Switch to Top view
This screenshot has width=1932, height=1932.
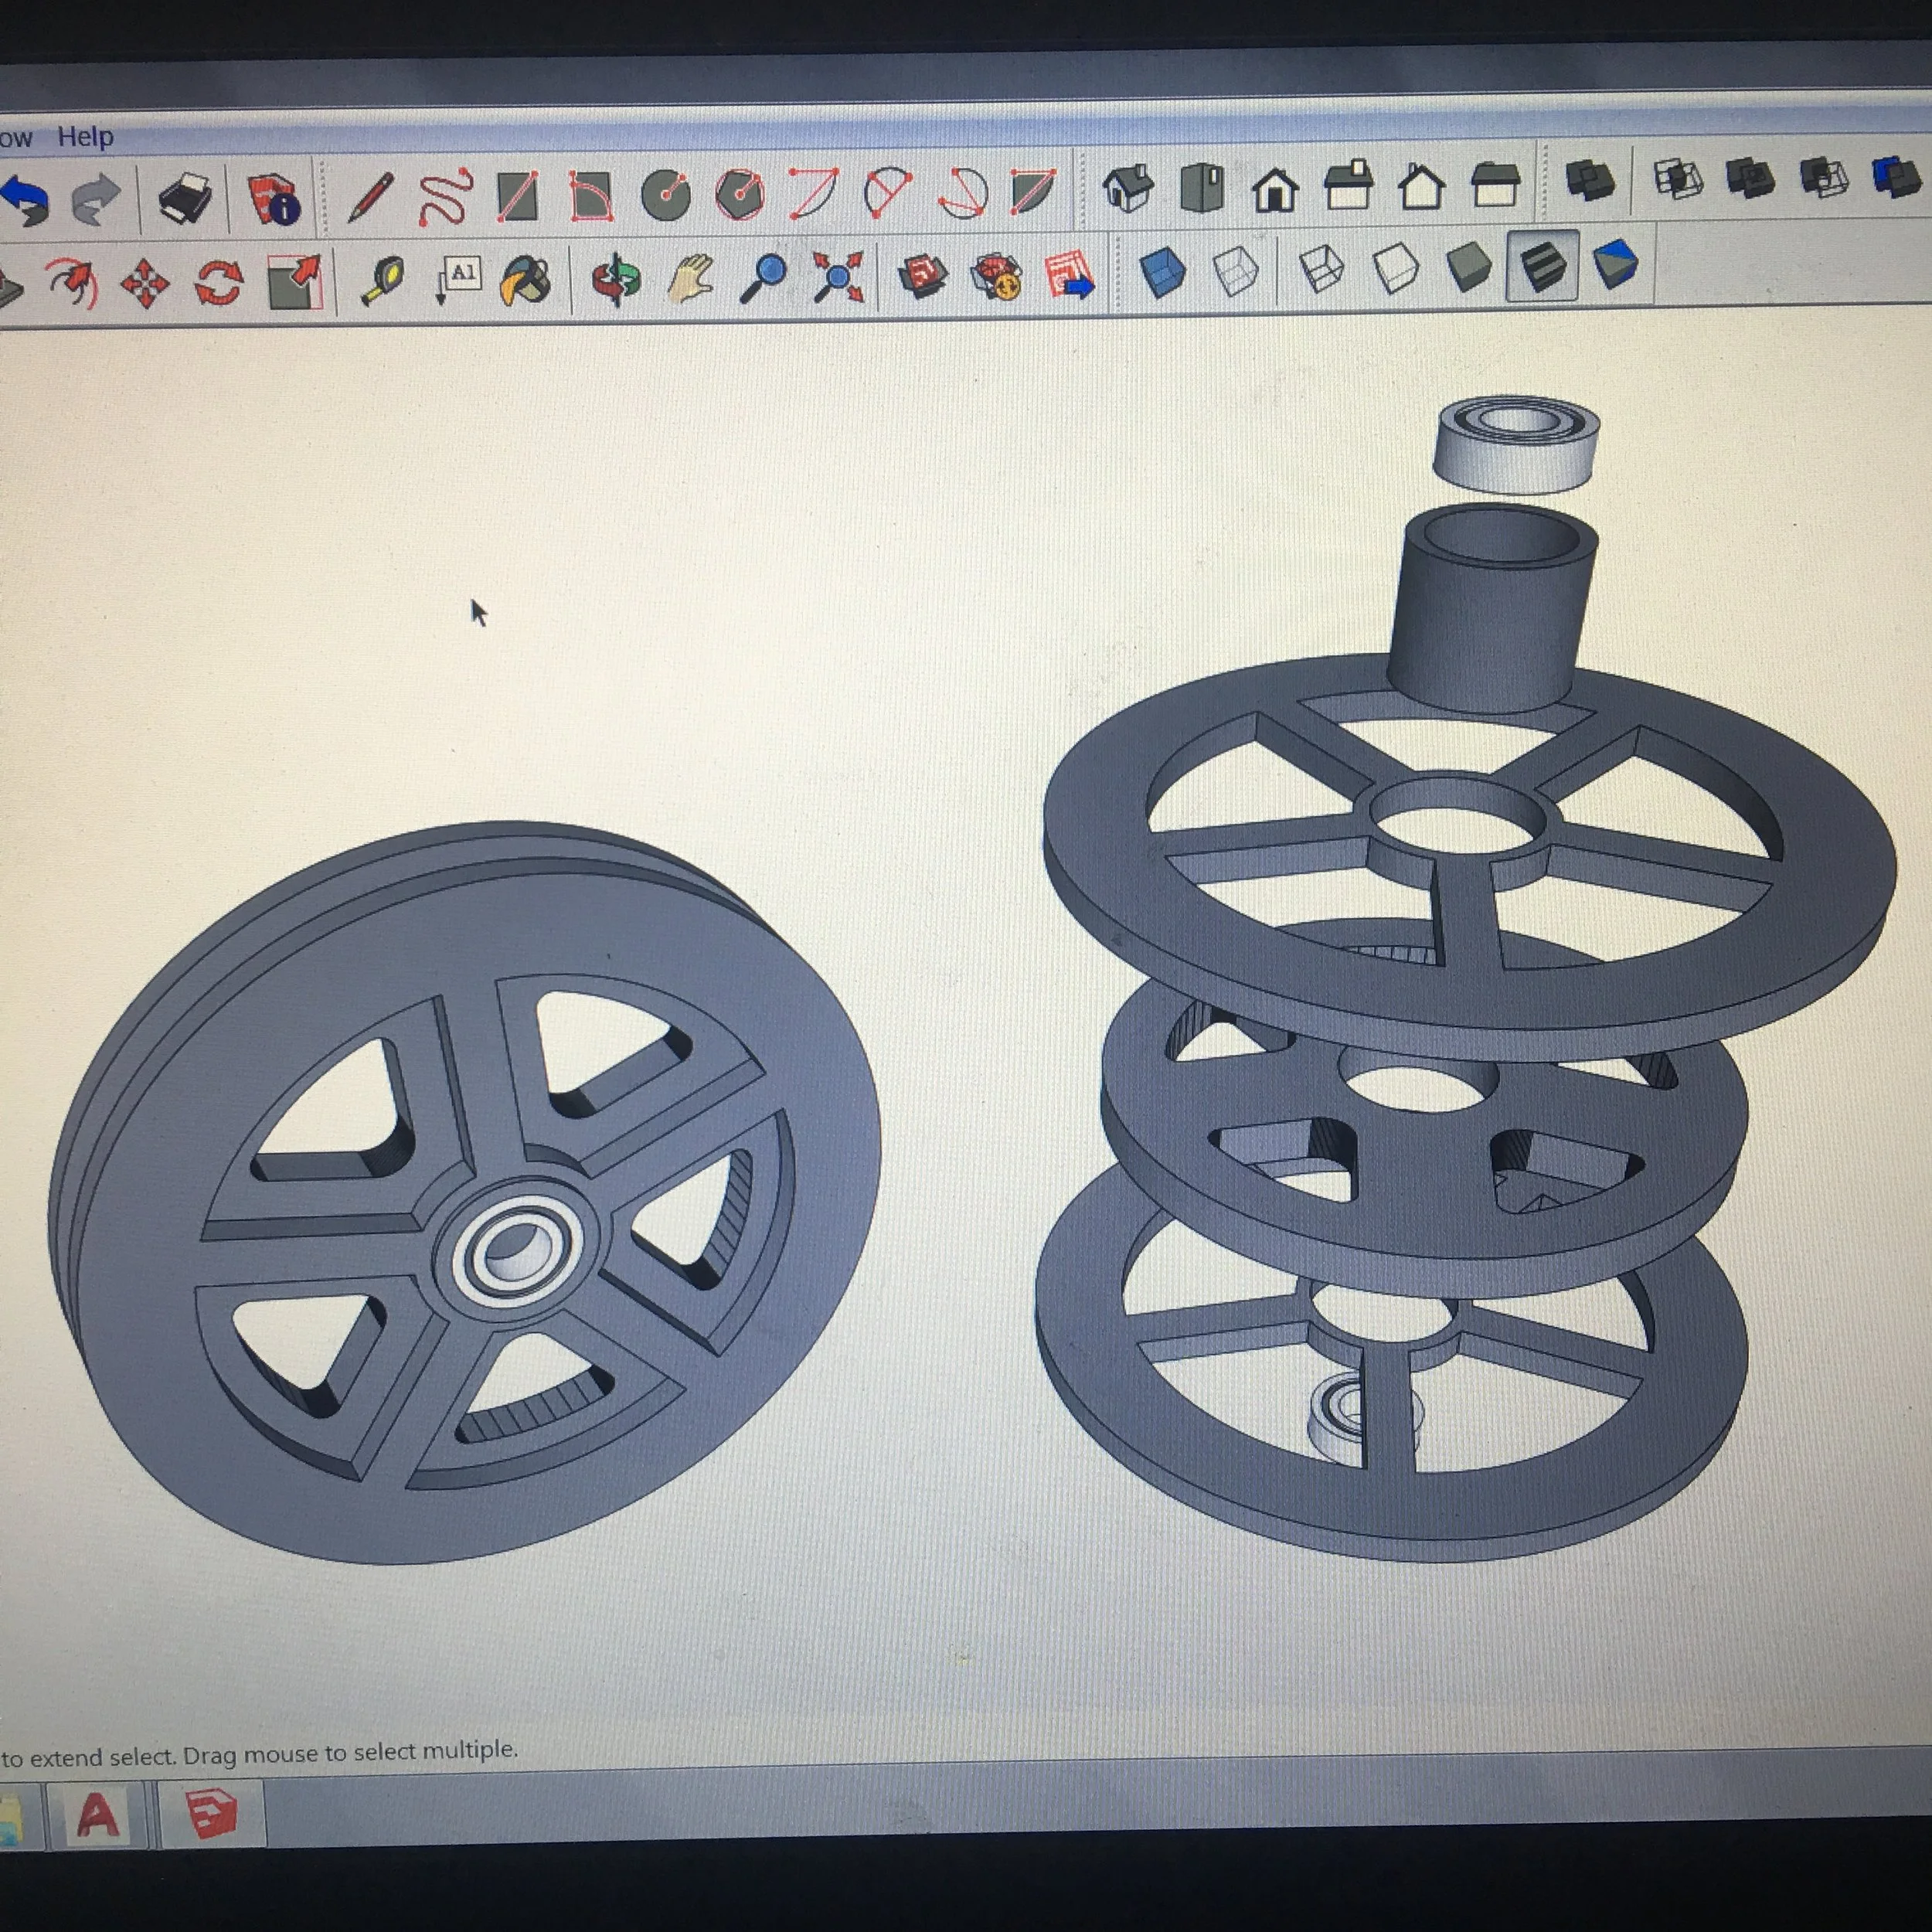(1202, 187)
